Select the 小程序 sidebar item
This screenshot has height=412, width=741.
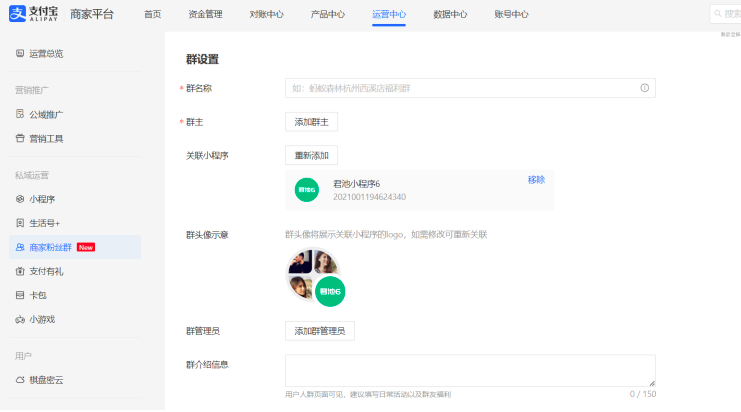click(42, 199)
